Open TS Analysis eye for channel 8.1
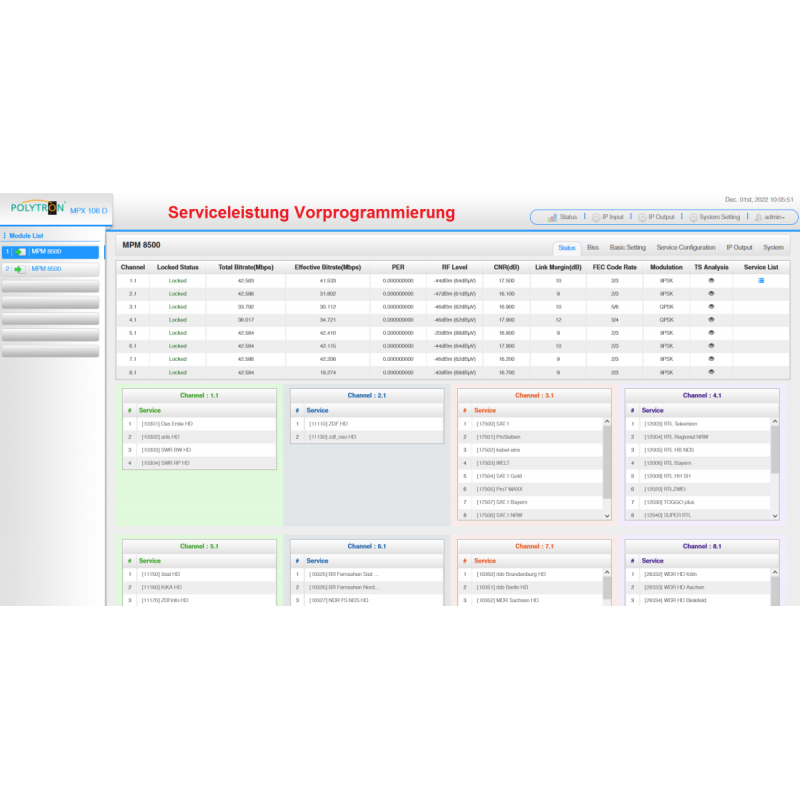Image resolution: width=800 pixels, height=800 pixels. tap(711, 372)
